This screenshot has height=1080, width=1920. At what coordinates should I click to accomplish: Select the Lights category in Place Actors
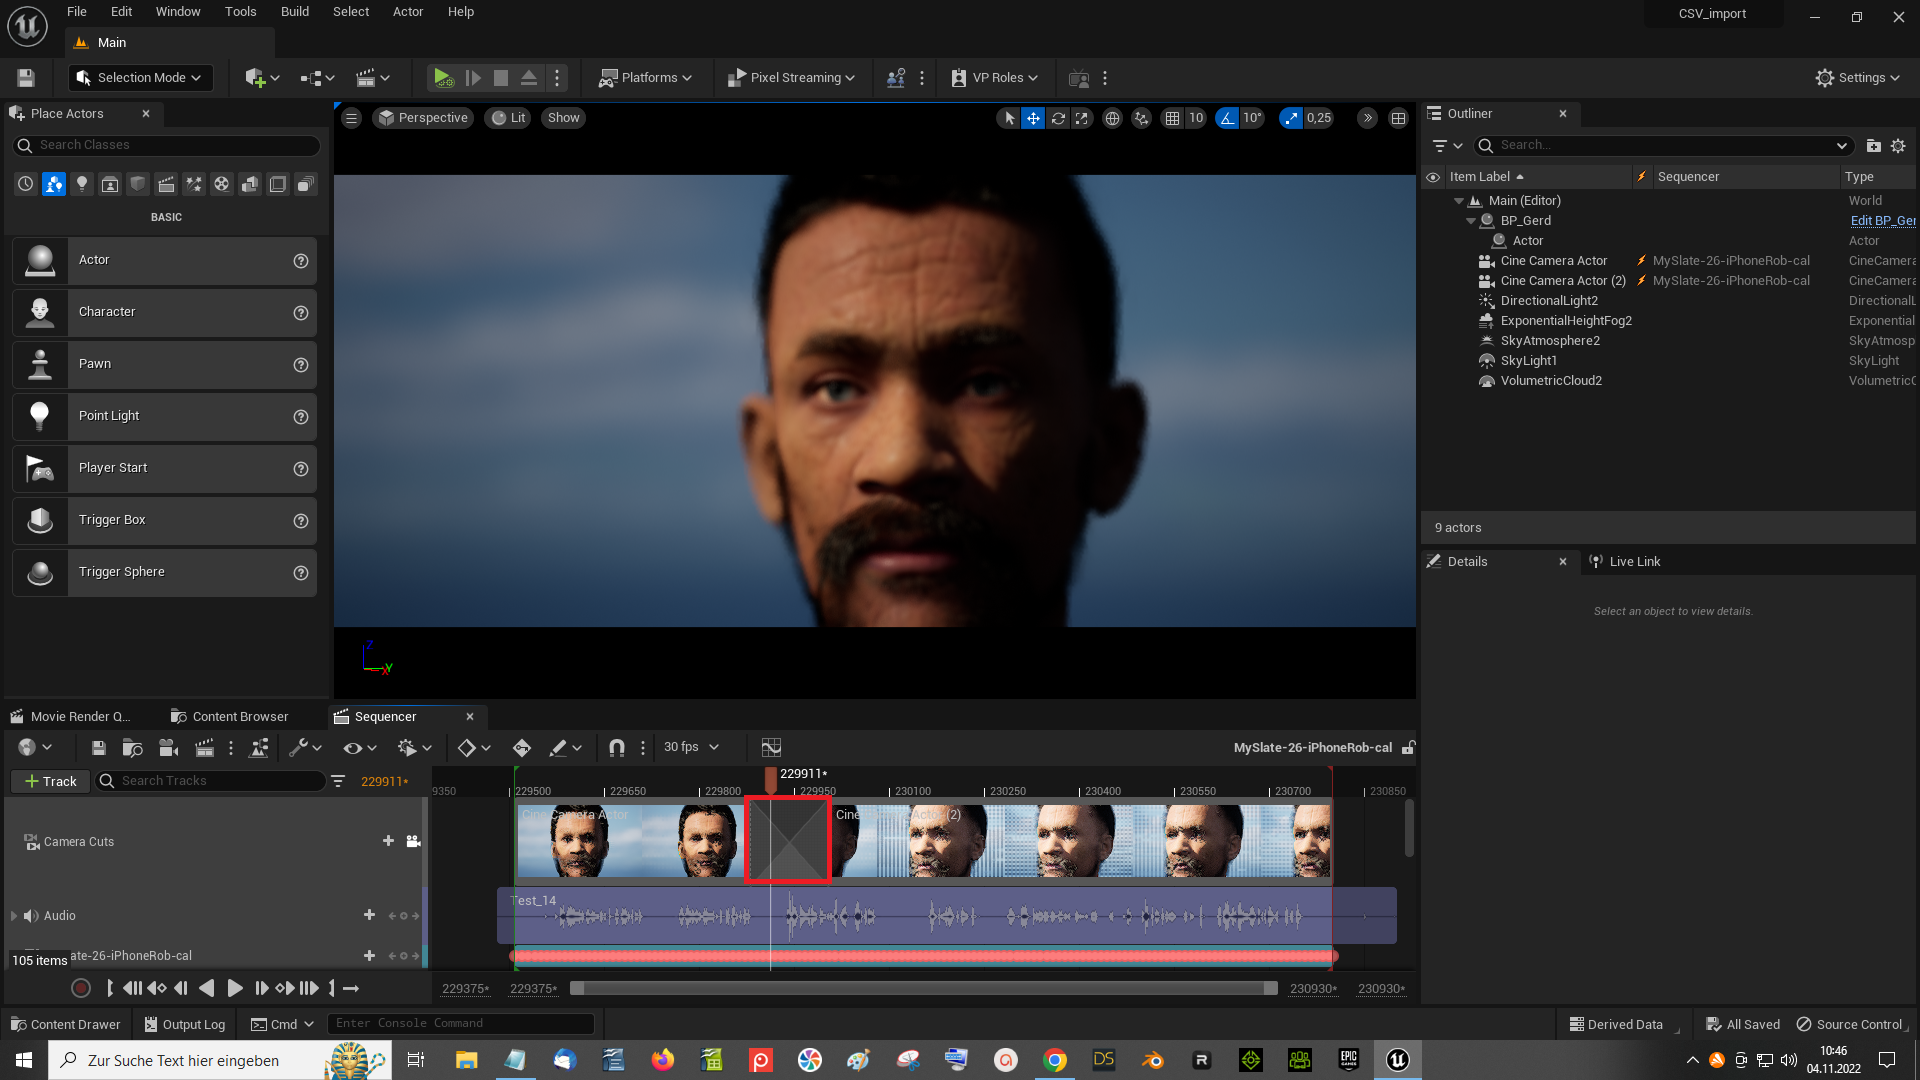(82, 184)
